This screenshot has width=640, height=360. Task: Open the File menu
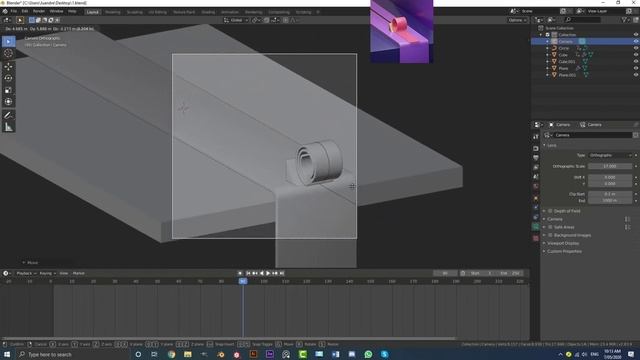click(x=14, y=11)
